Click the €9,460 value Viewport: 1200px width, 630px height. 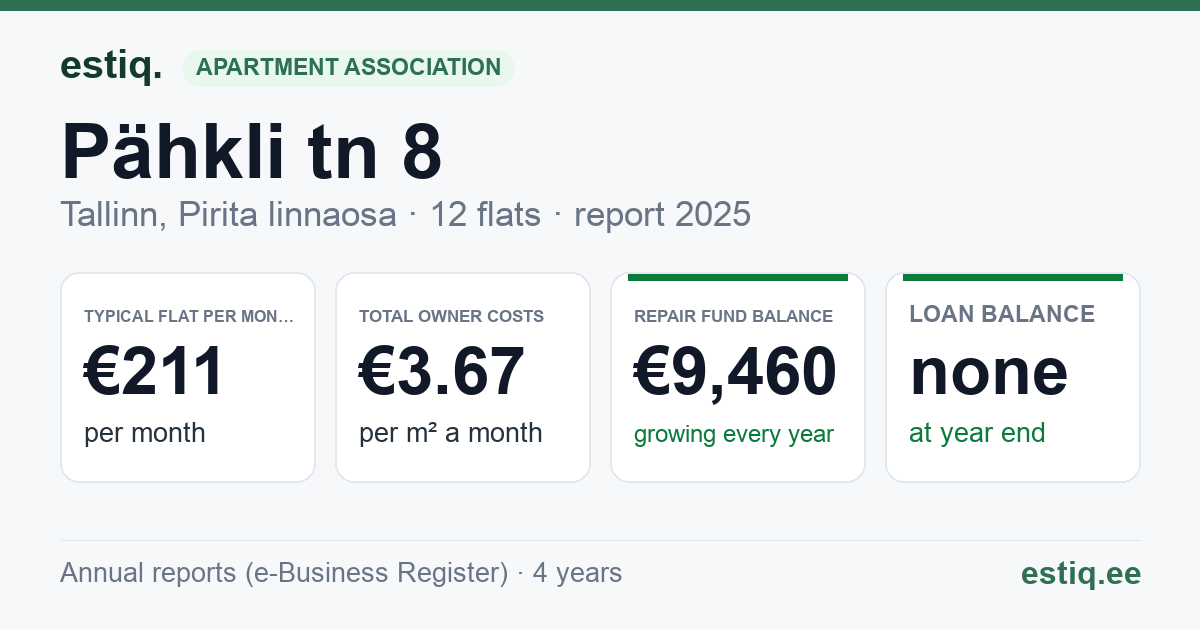tap(735, 371)
